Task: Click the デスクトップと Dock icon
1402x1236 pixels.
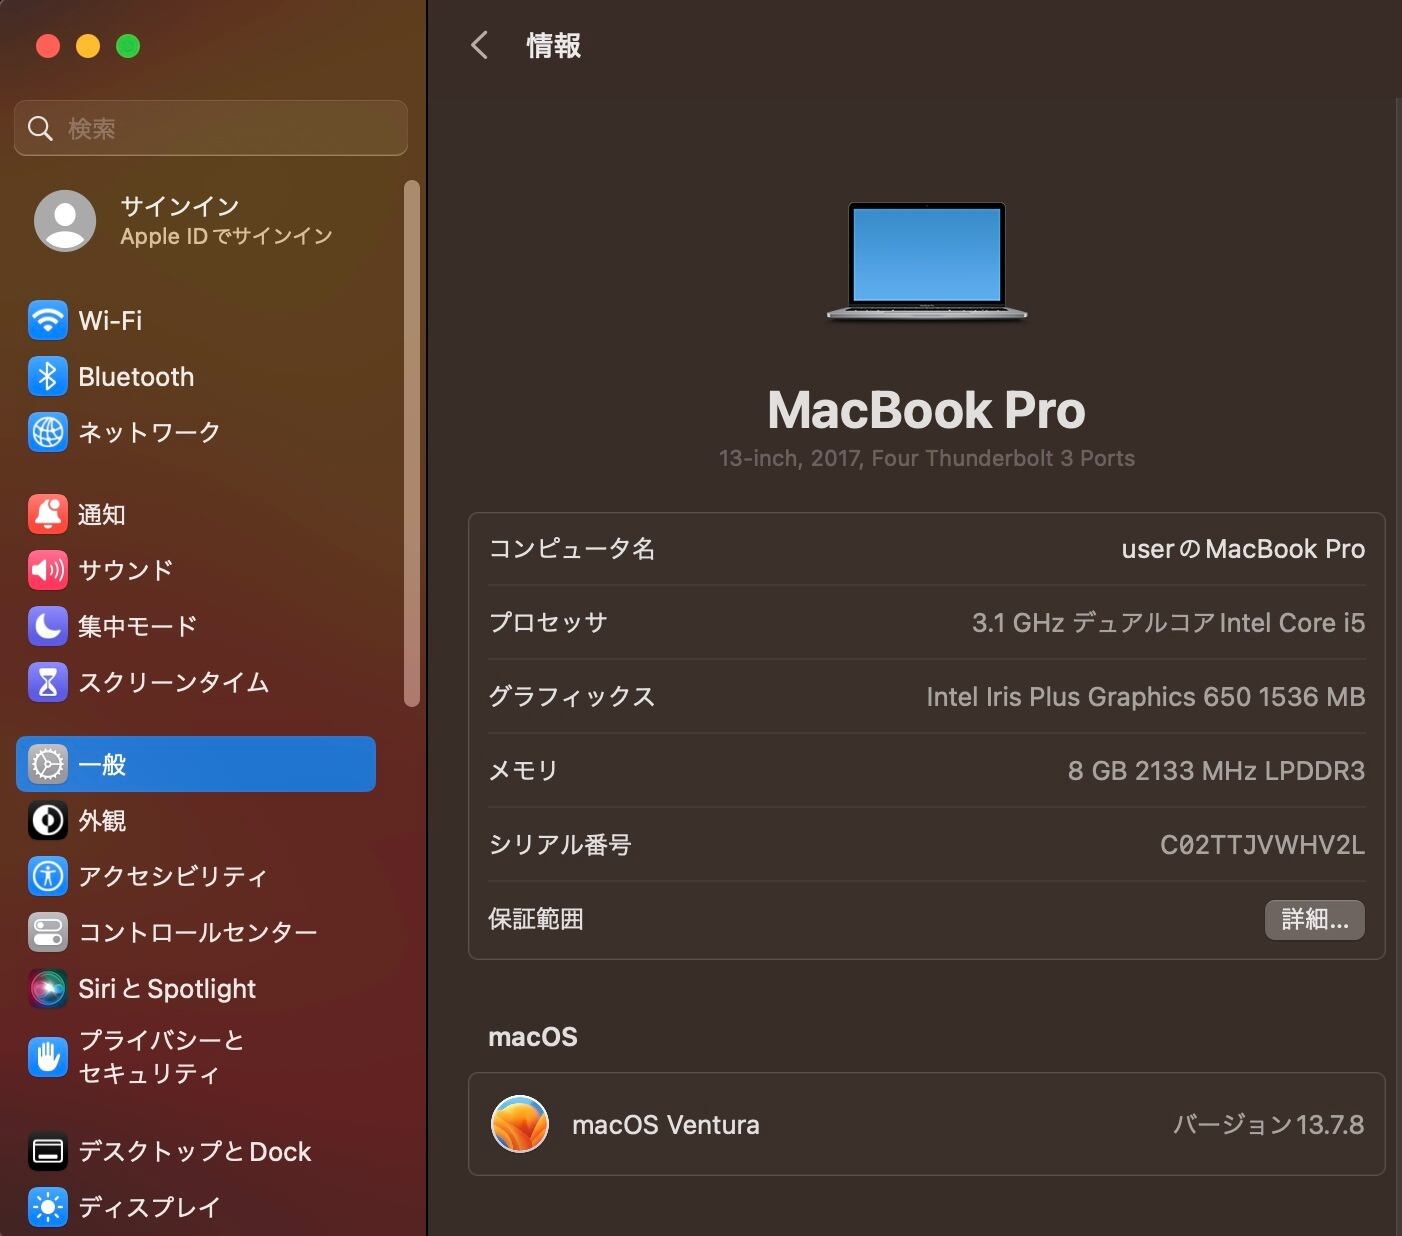Action: click(48, 1151)
